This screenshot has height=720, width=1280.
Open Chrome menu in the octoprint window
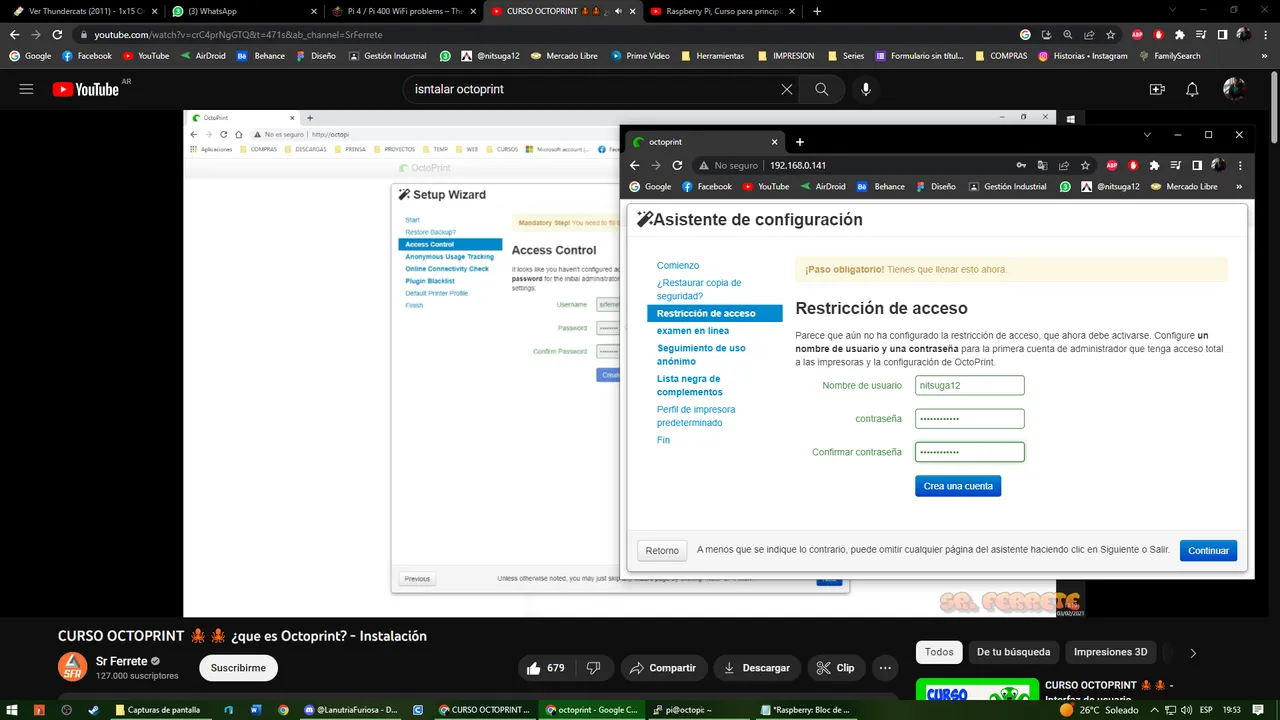(1239, 165)
